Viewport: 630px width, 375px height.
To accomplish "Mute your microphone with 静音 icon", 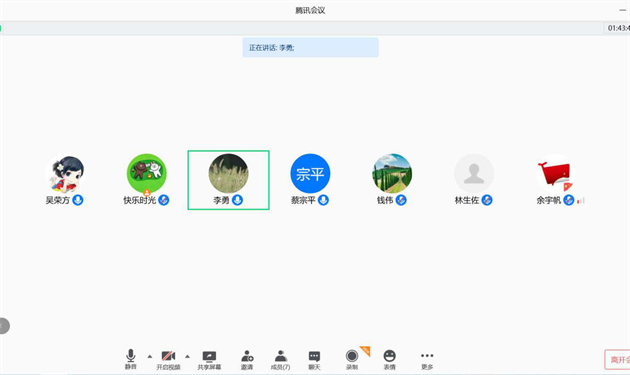I will 131,359.
